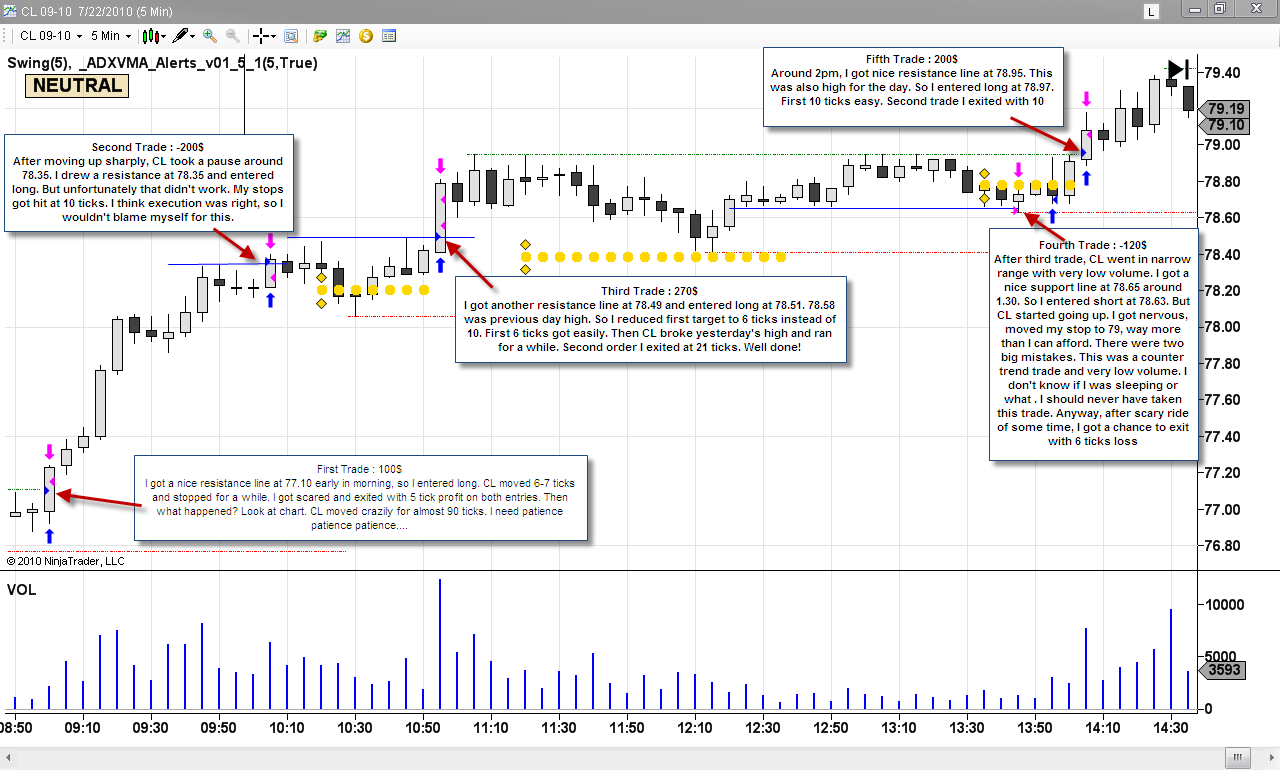Viewport: 1280px width, 770px height.
Task: Click the 12:50 time axis label
Action: pos(830,728)
